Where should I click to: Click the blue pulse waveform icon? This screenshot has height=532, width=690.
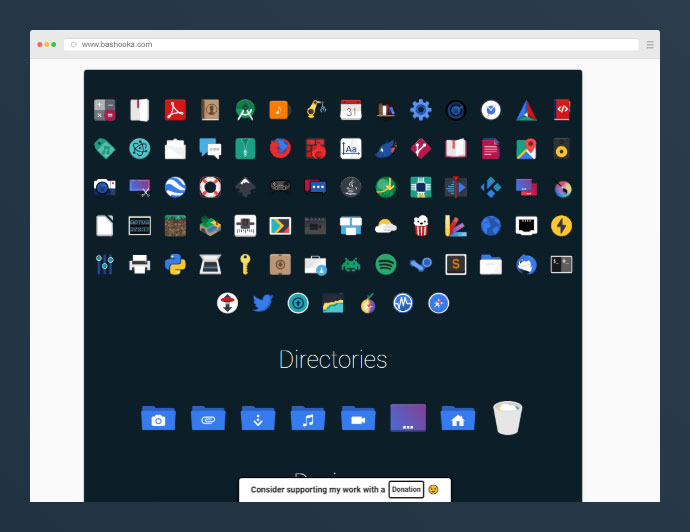coord(403,304)
